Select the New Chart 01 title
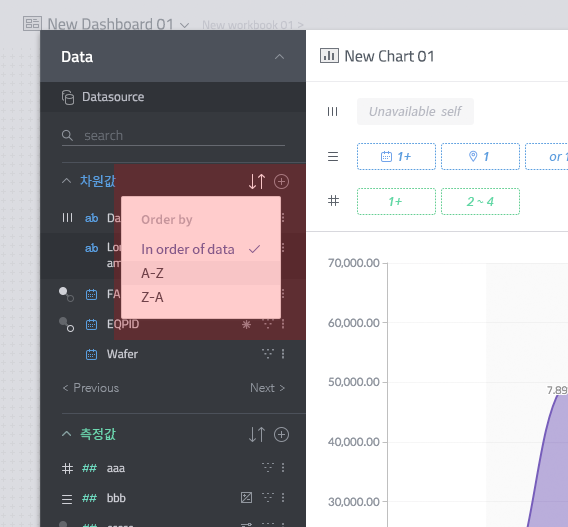 click(x=389, y=56)
